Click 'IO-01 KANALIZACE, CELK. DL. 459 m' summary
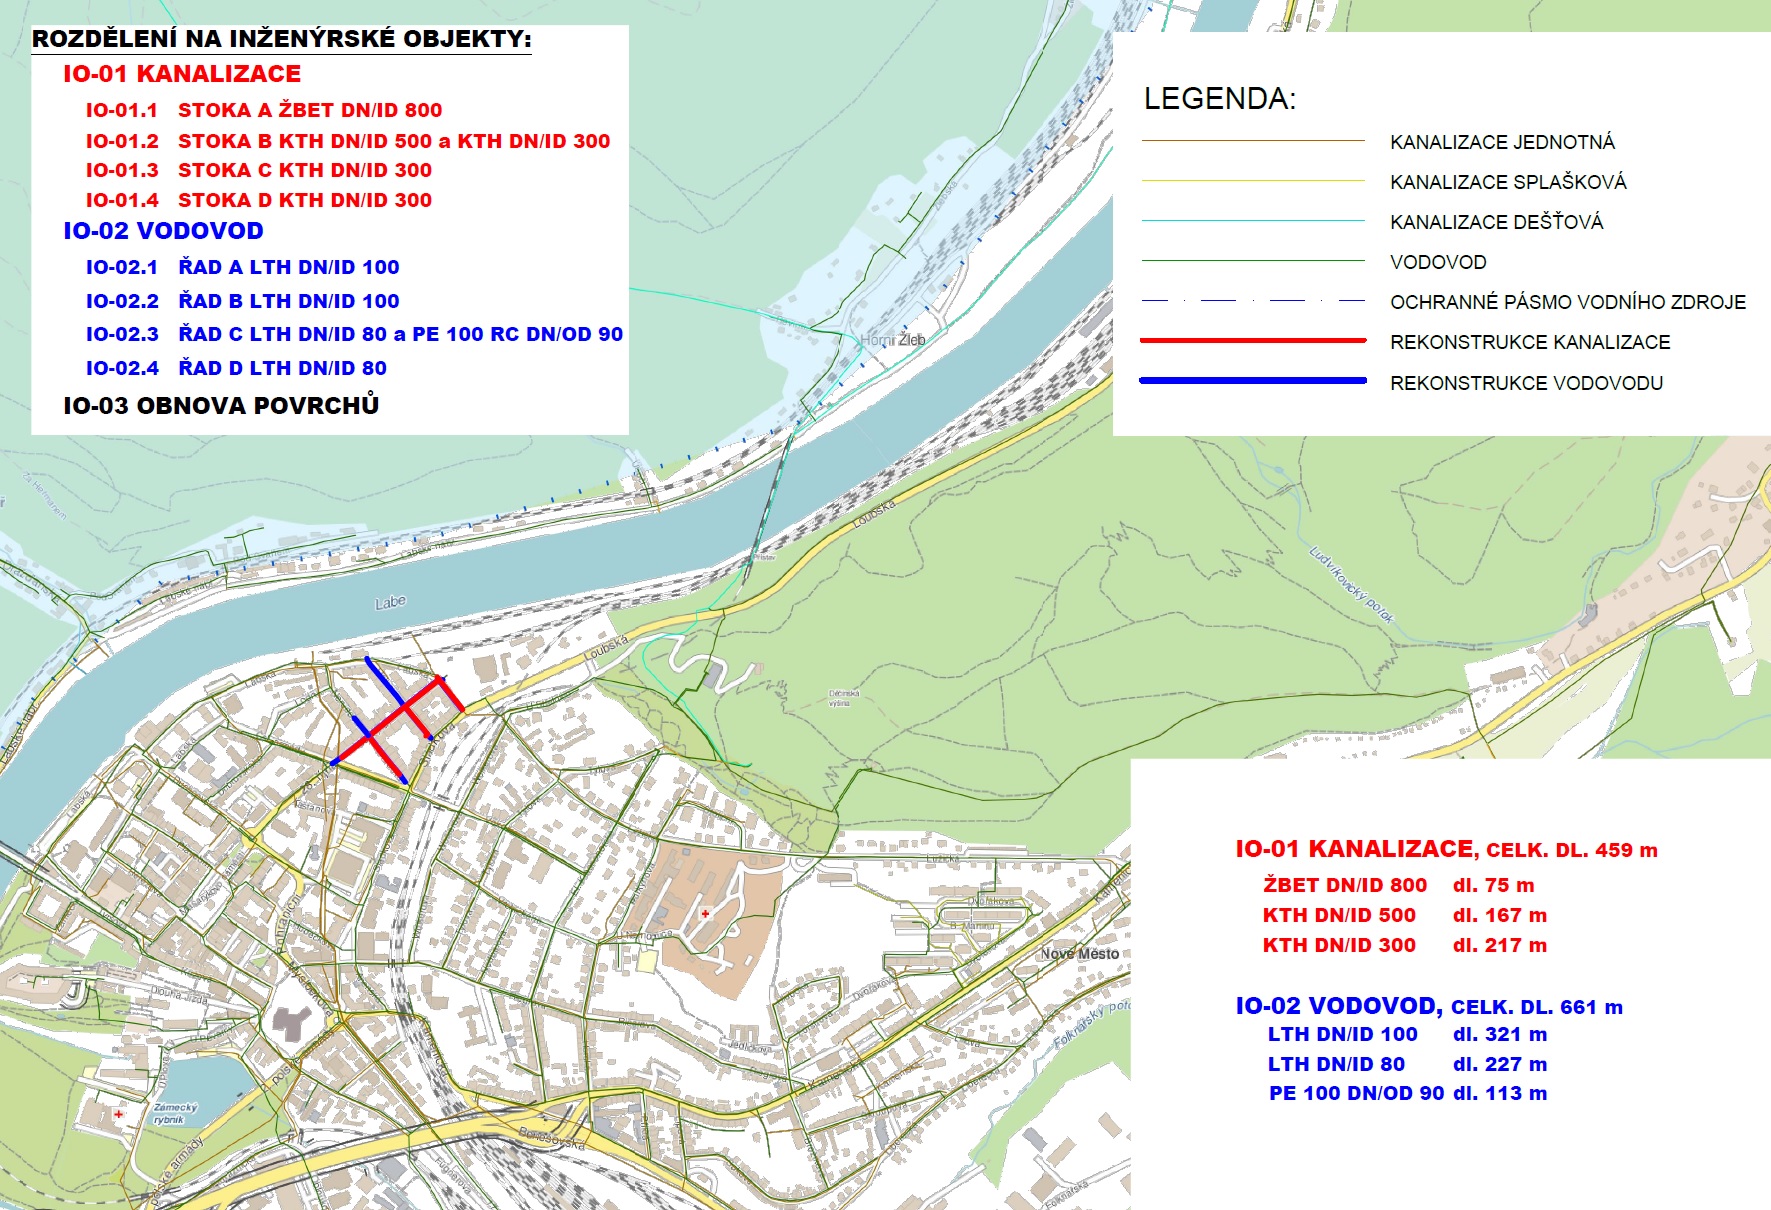The height and width of the screenshot is (1210, 1771). point(1446,849)
